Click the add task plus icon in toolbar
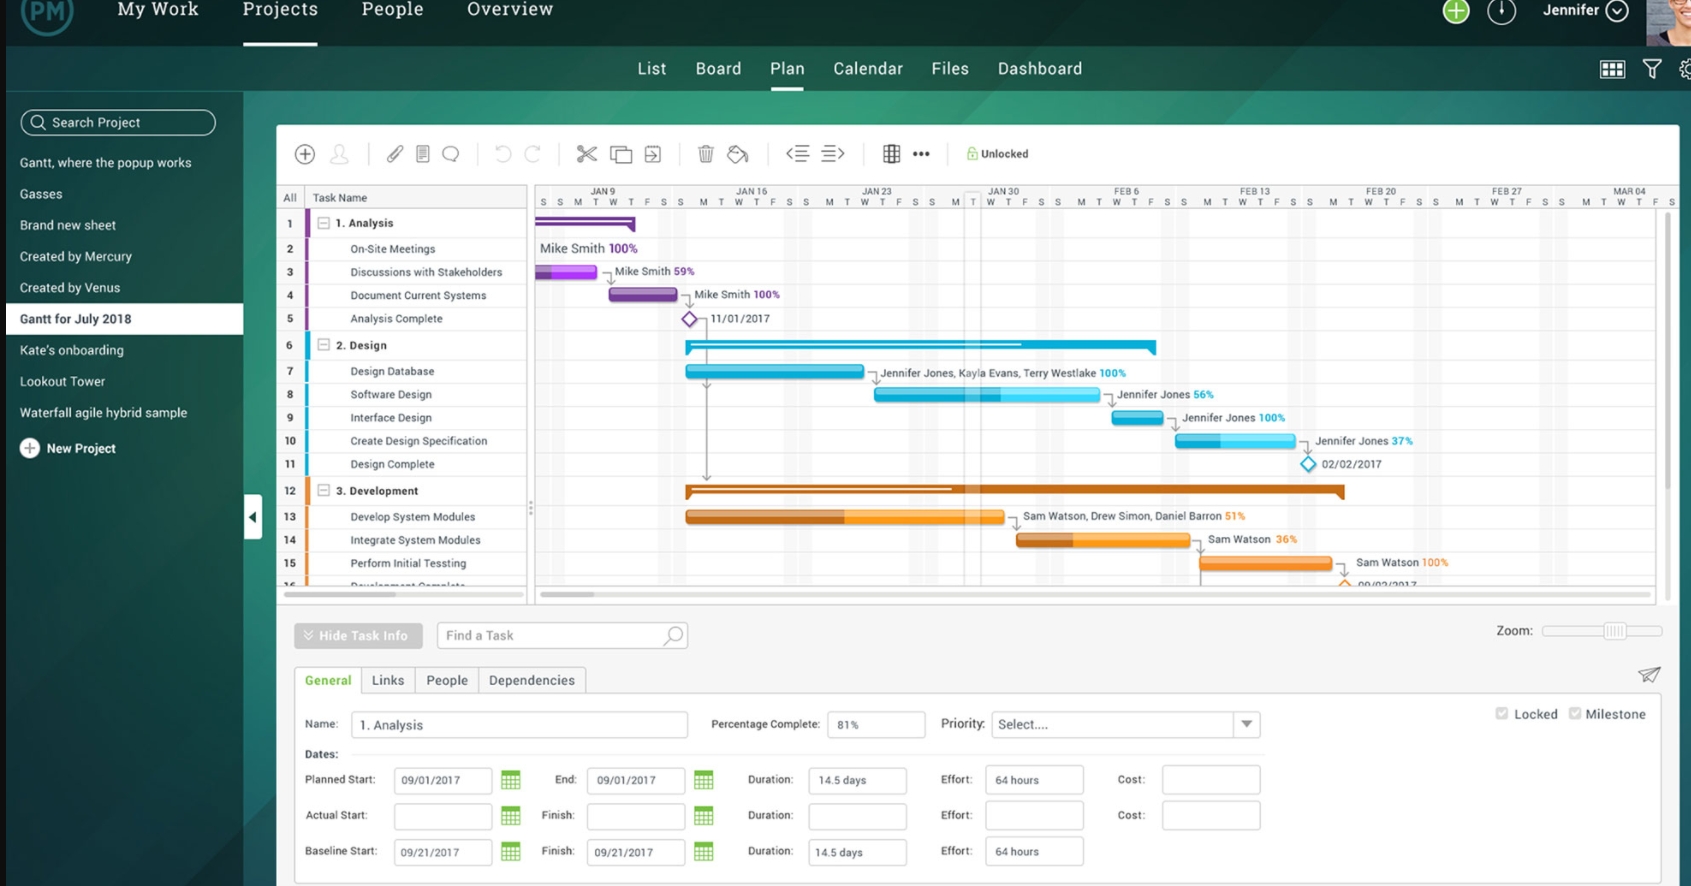Viewport: 1691px width, 886px height. [305, 154]
